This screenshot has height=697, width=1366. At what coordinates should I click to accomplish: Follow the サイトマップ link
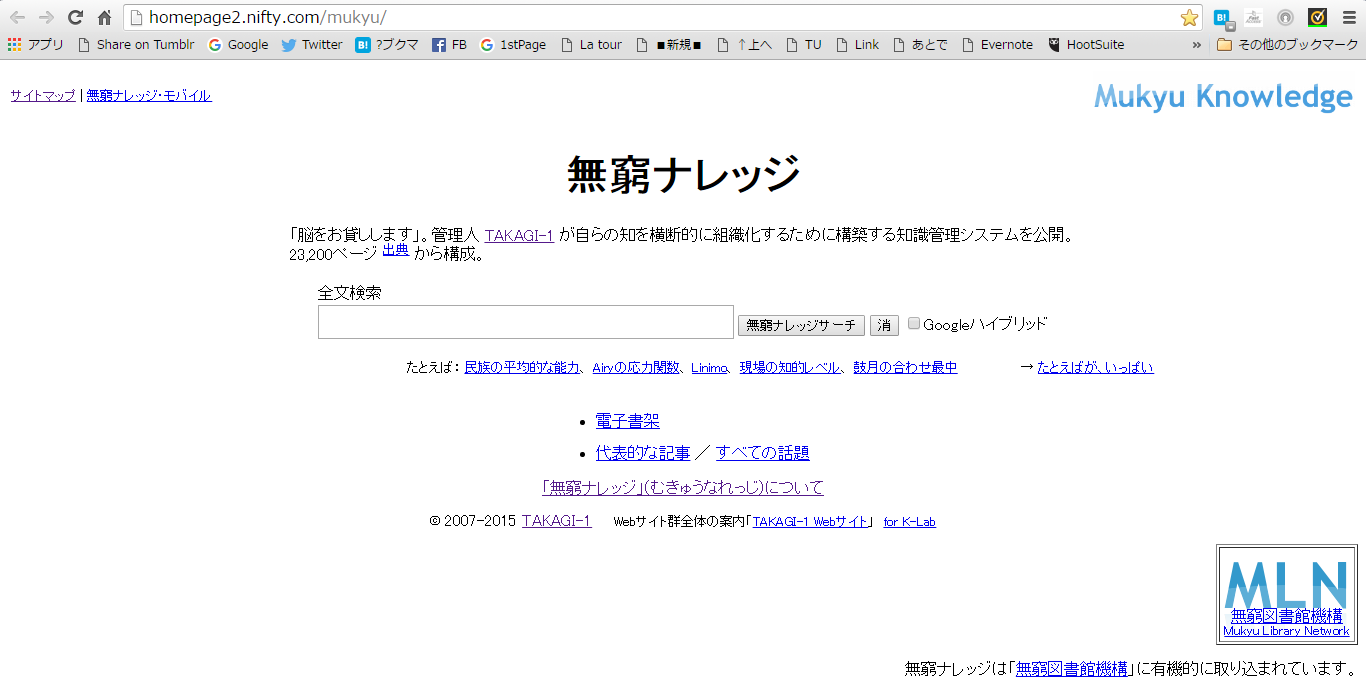[43, 96]
